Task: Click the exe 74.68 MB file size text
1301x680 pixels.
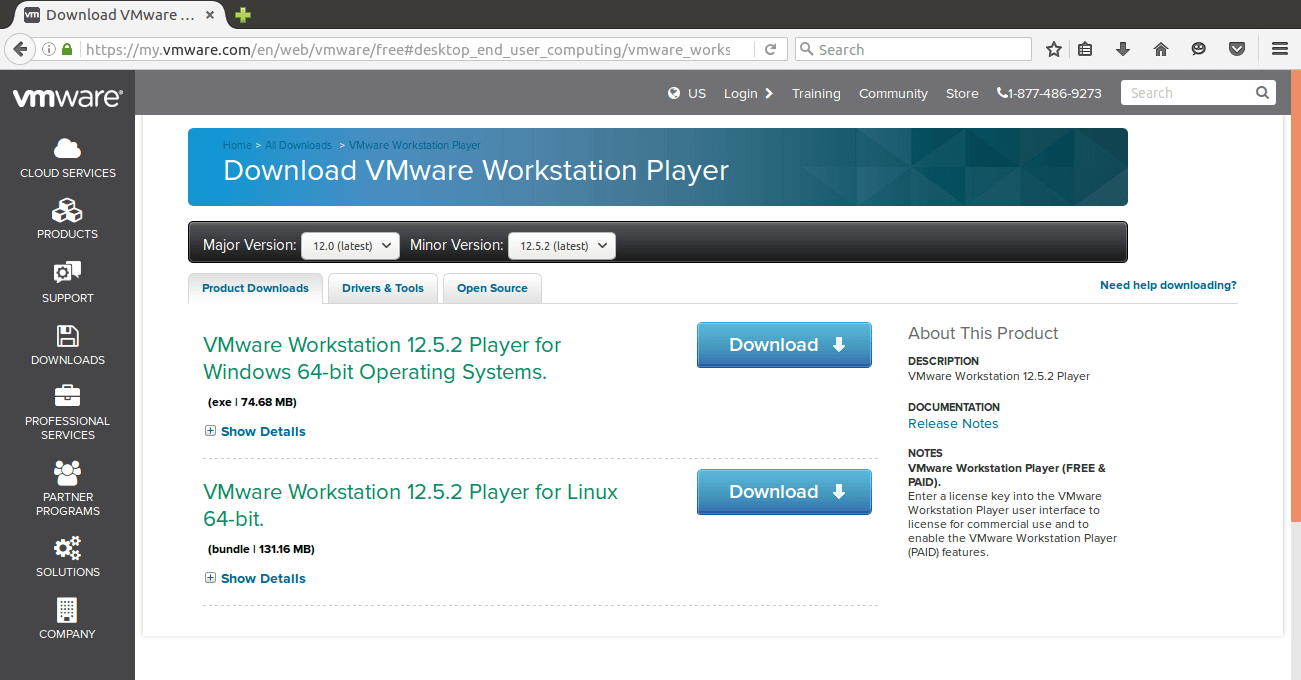Action: (x=252, y=402)
